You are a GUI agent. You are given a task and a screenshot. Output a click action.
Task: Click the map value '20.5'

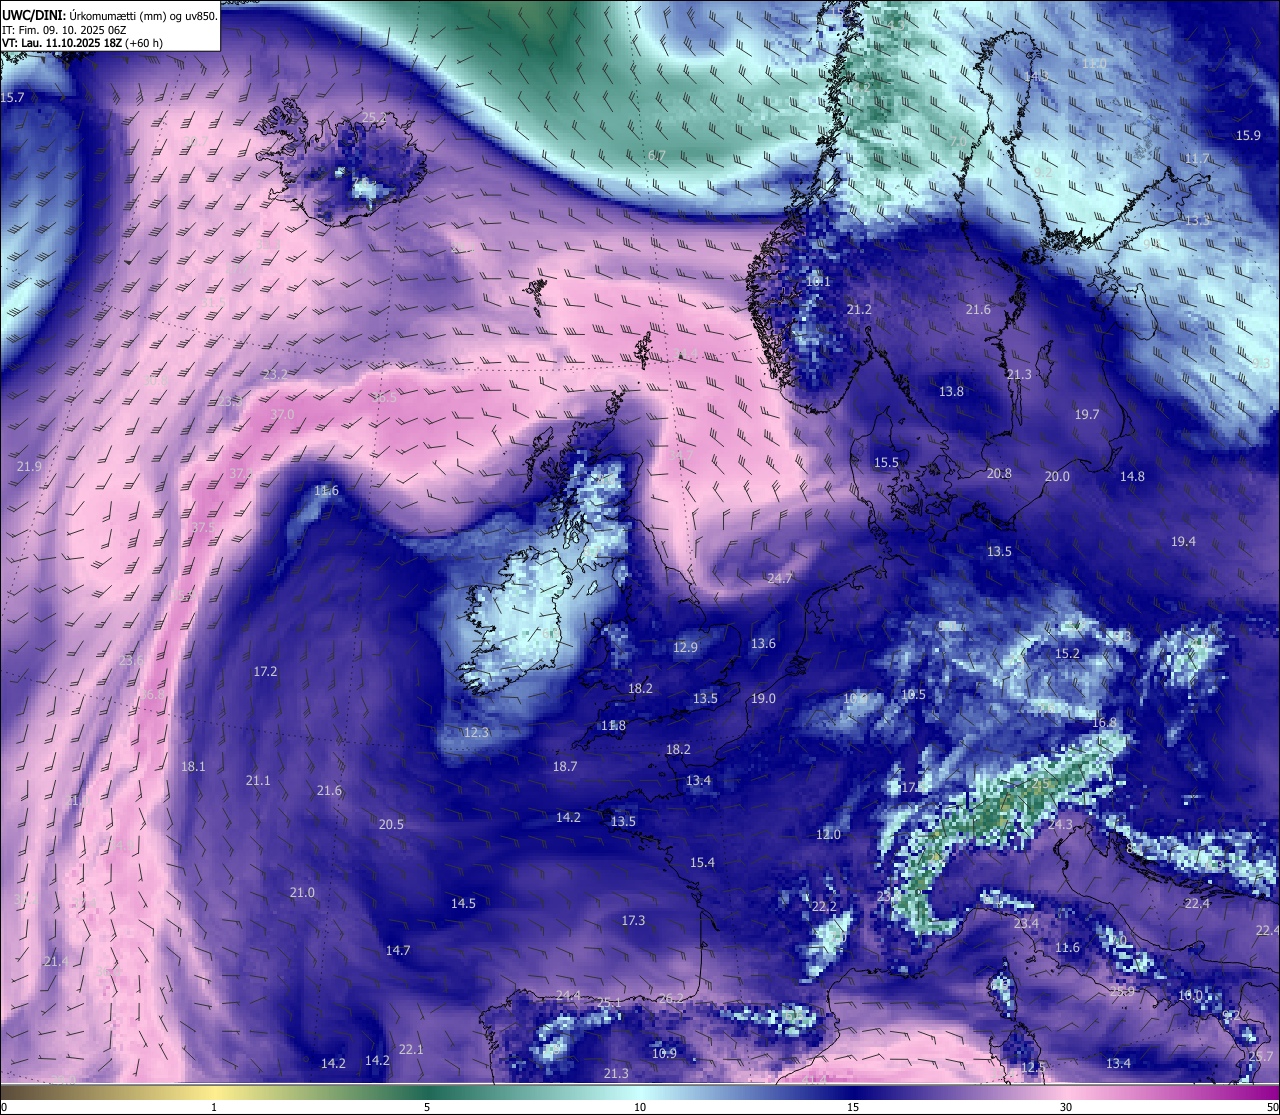[x=391, y=825]
